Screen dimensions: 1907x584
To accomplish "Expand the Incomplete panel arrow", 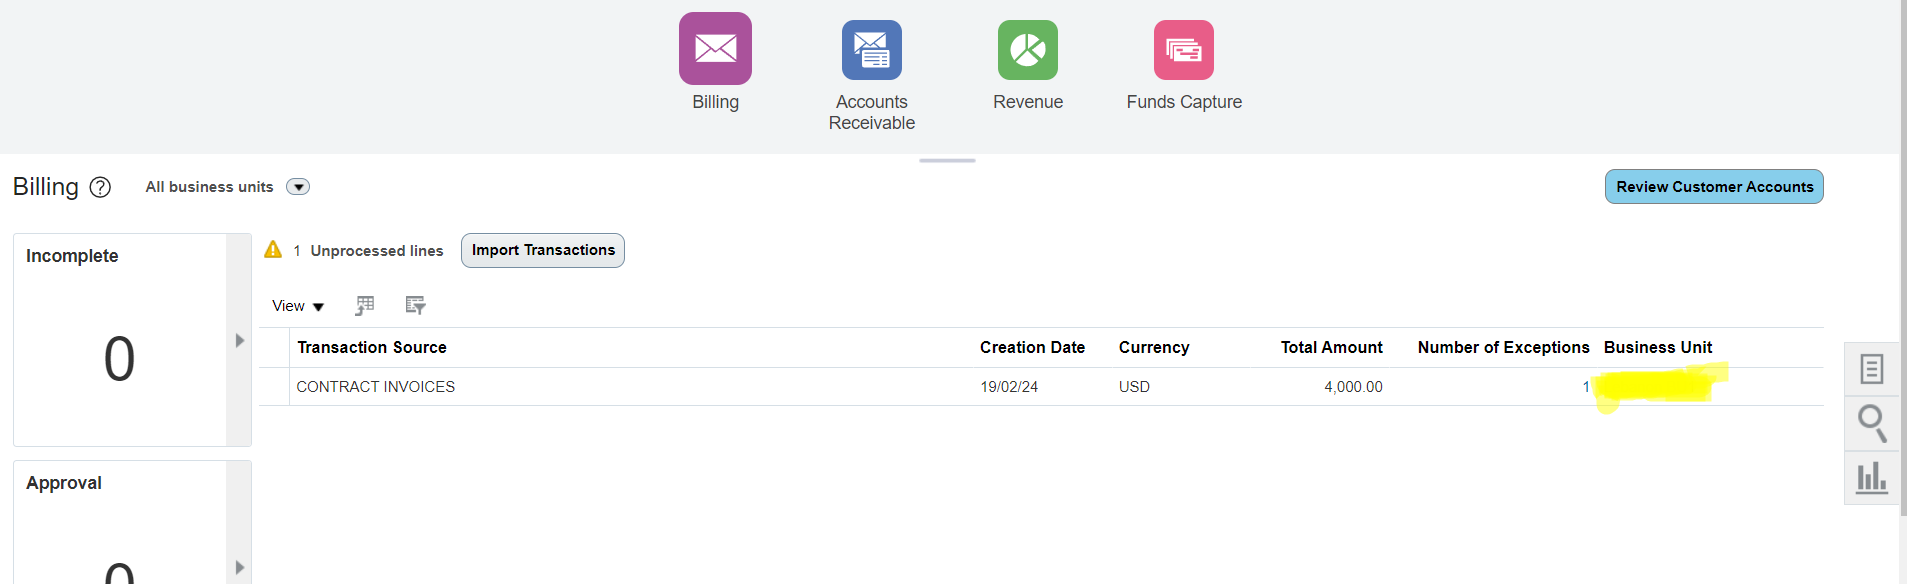I will [239, 340].
